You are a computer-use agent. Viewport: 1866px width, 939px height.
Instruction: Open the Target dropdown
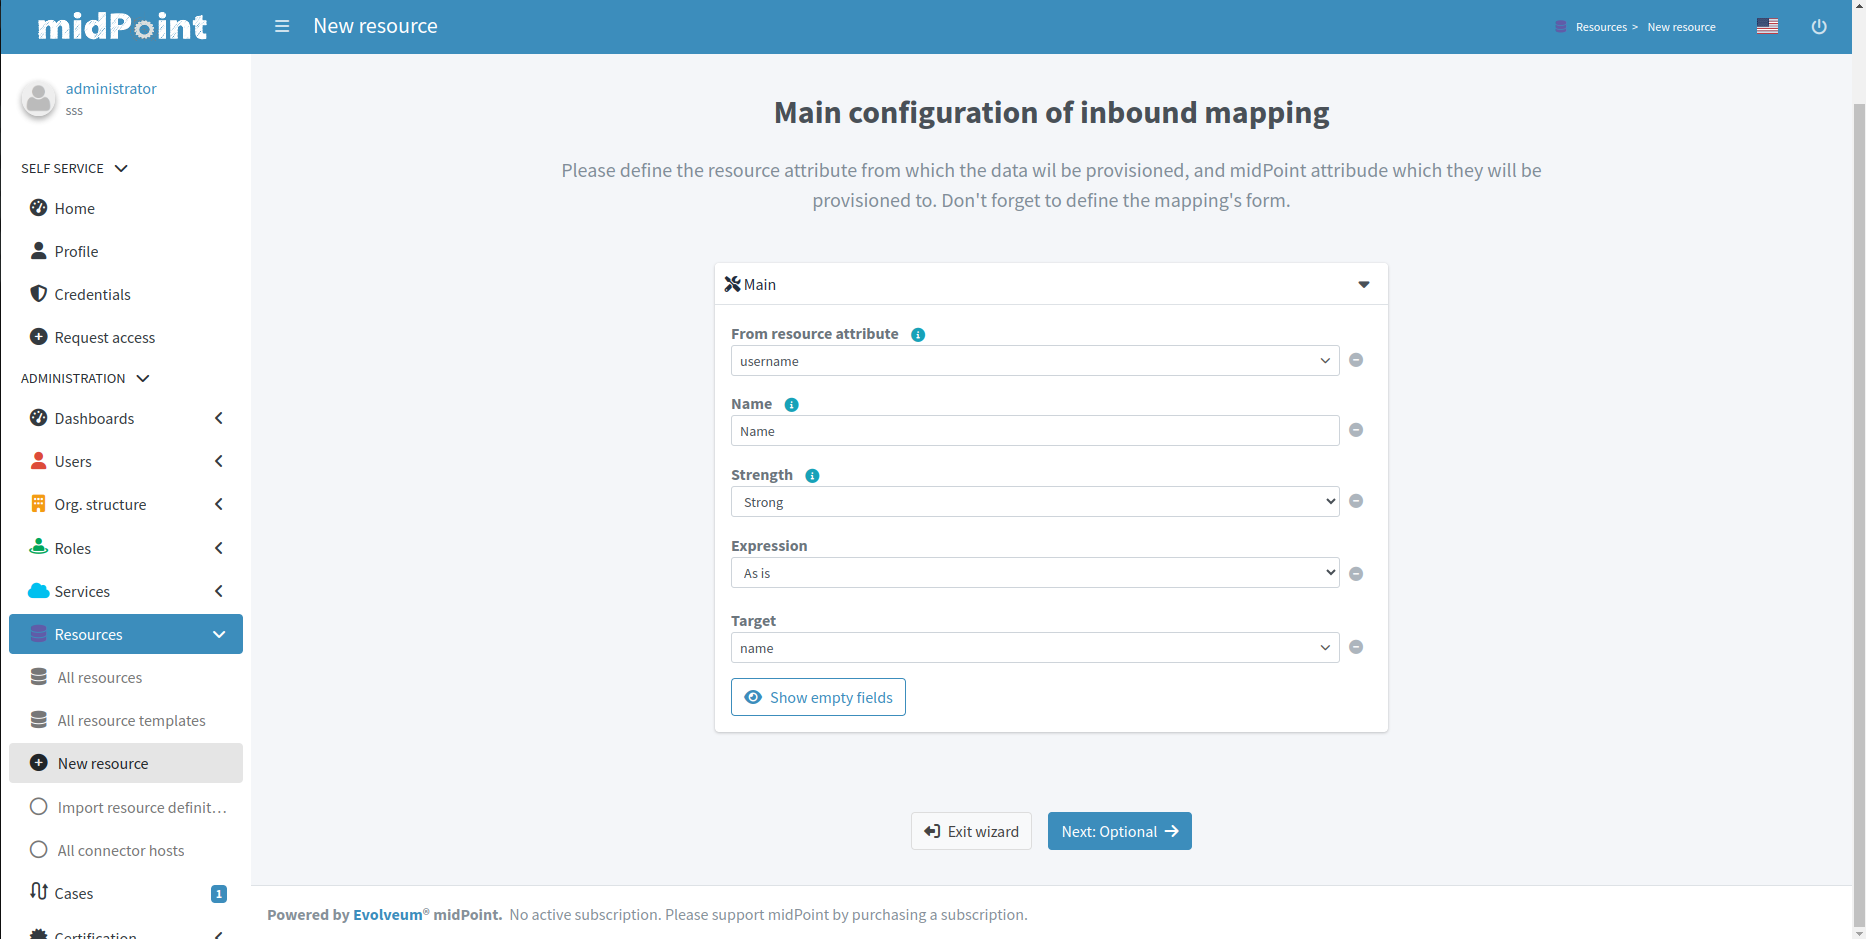tap(1034, 648)
